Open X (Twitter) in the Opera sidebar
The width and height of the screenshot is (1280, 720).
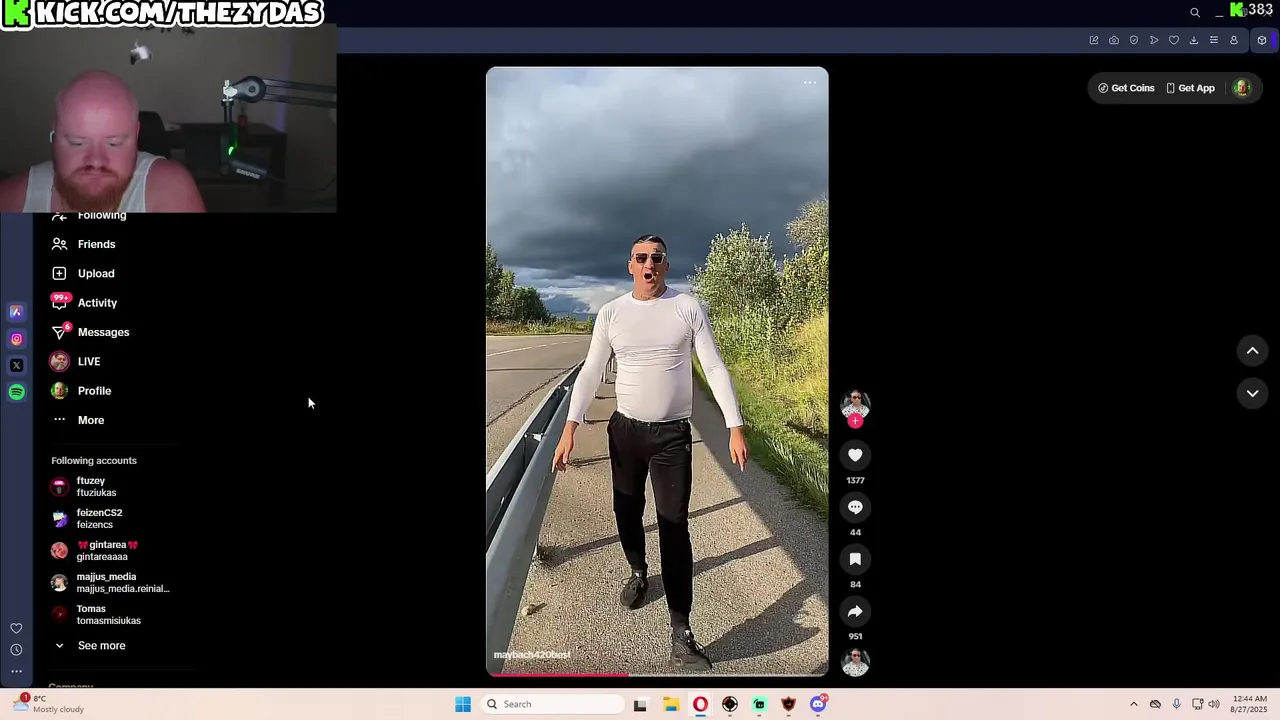(16, 365)
